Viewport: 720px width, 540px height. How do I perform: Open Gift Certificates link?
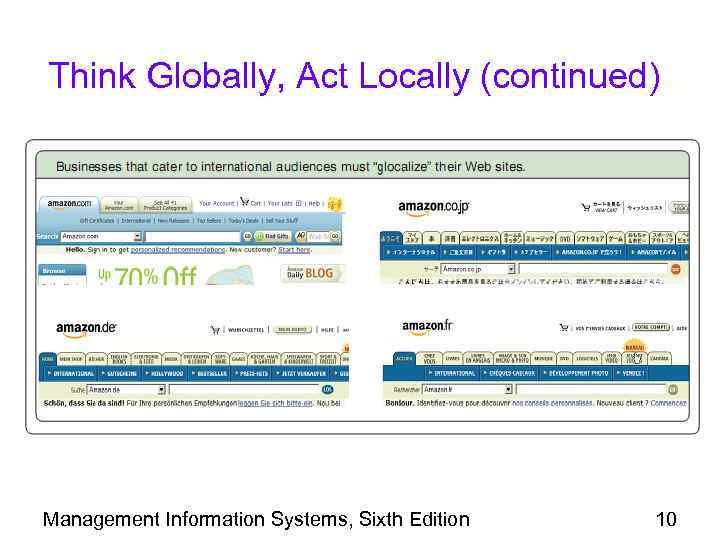(x=97, y=220)
